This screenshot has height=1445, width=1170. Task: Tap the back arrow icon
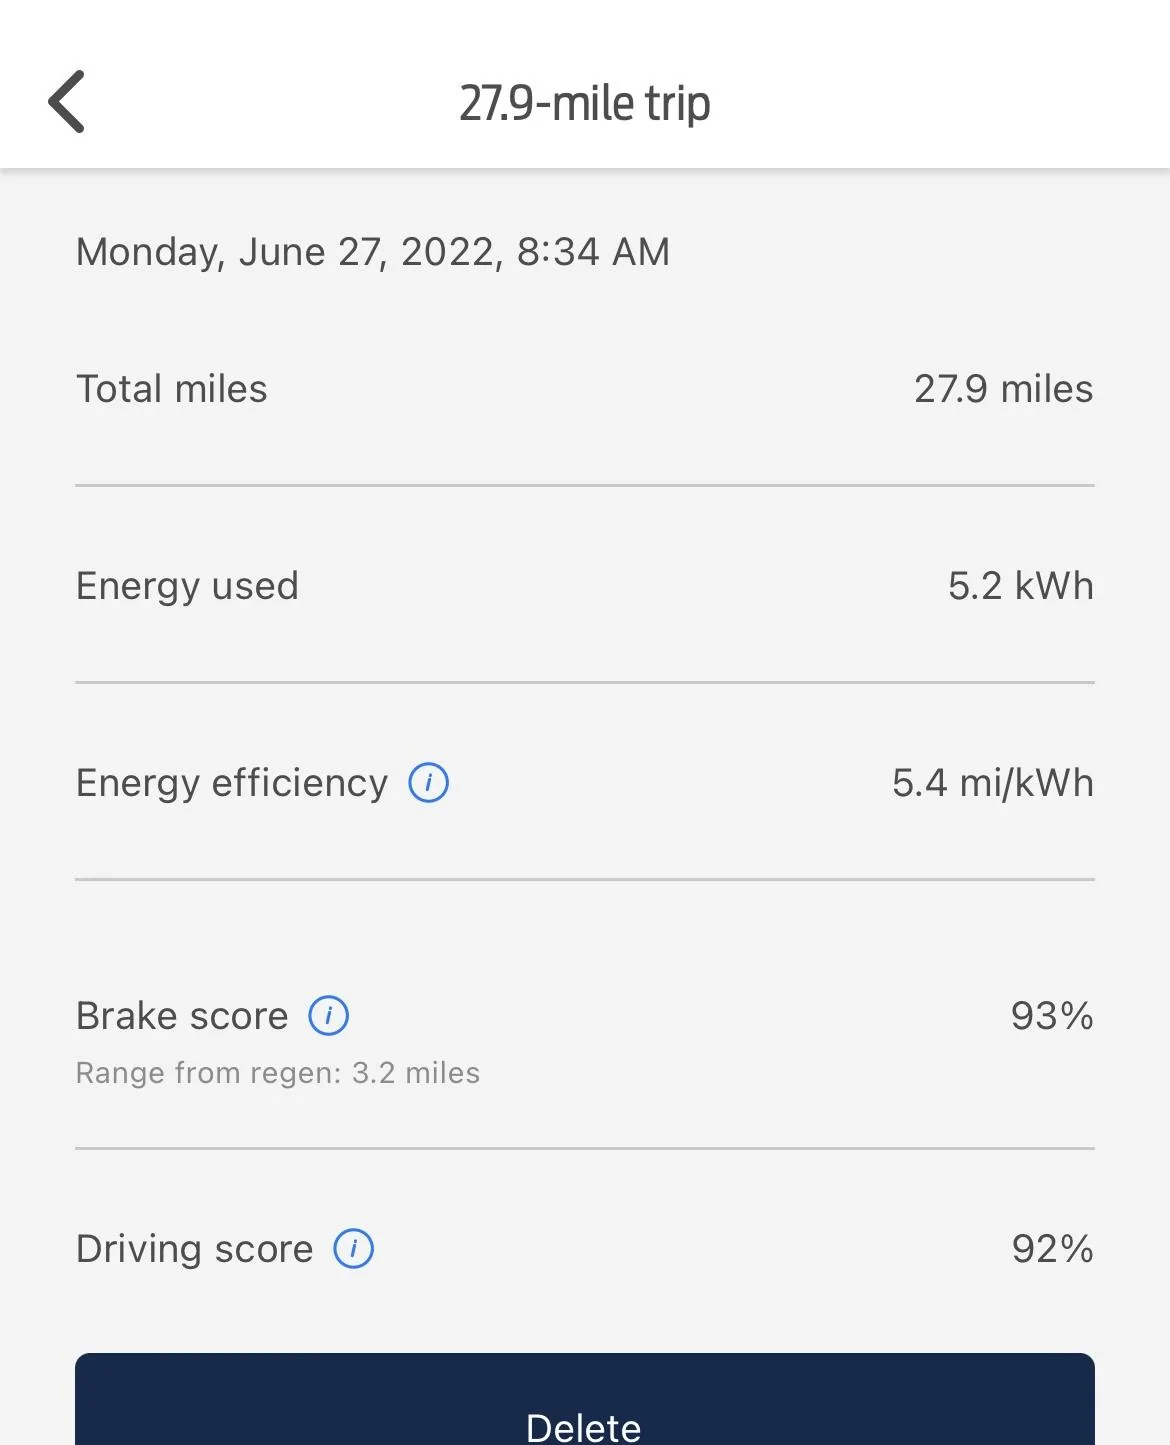67,102
